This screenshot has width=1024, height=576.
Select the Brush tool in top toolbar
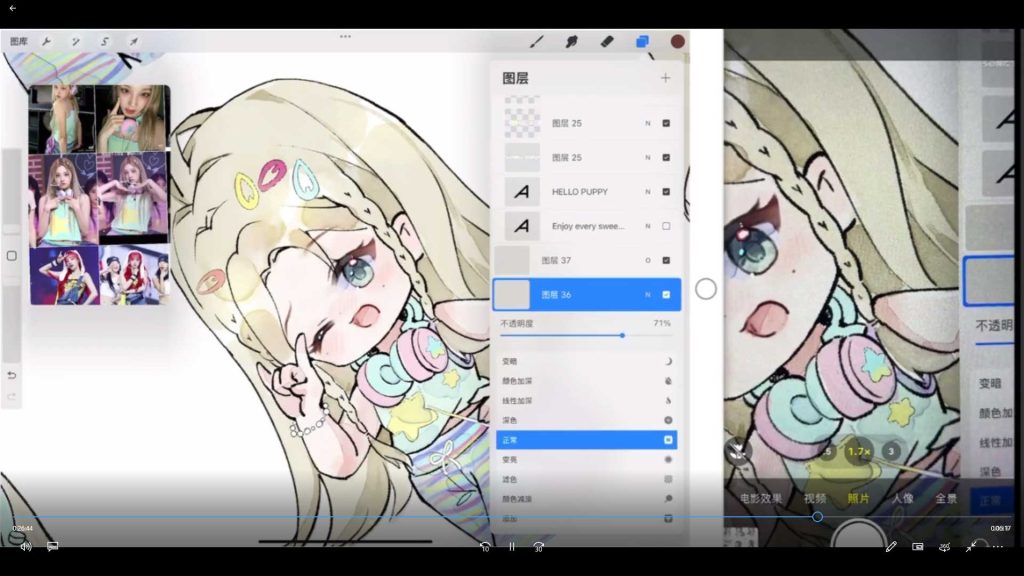click(537, 42)
